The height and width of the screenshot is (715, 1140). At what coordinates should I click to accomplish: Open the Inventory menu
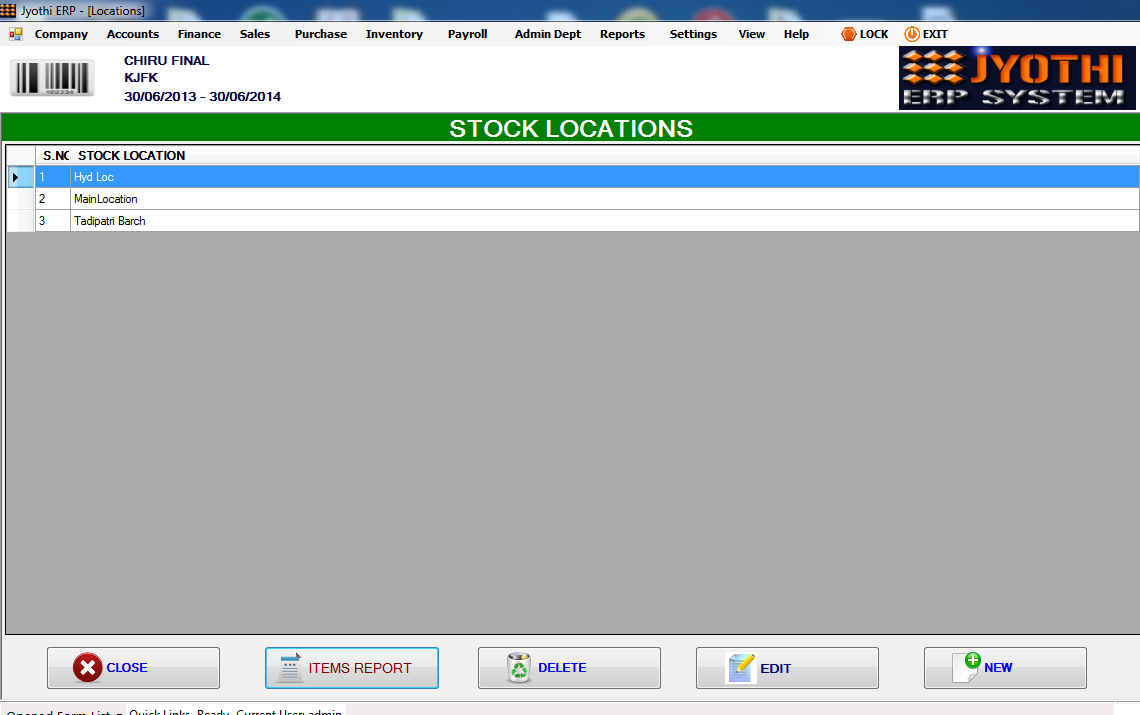click(x=393, y=33)
